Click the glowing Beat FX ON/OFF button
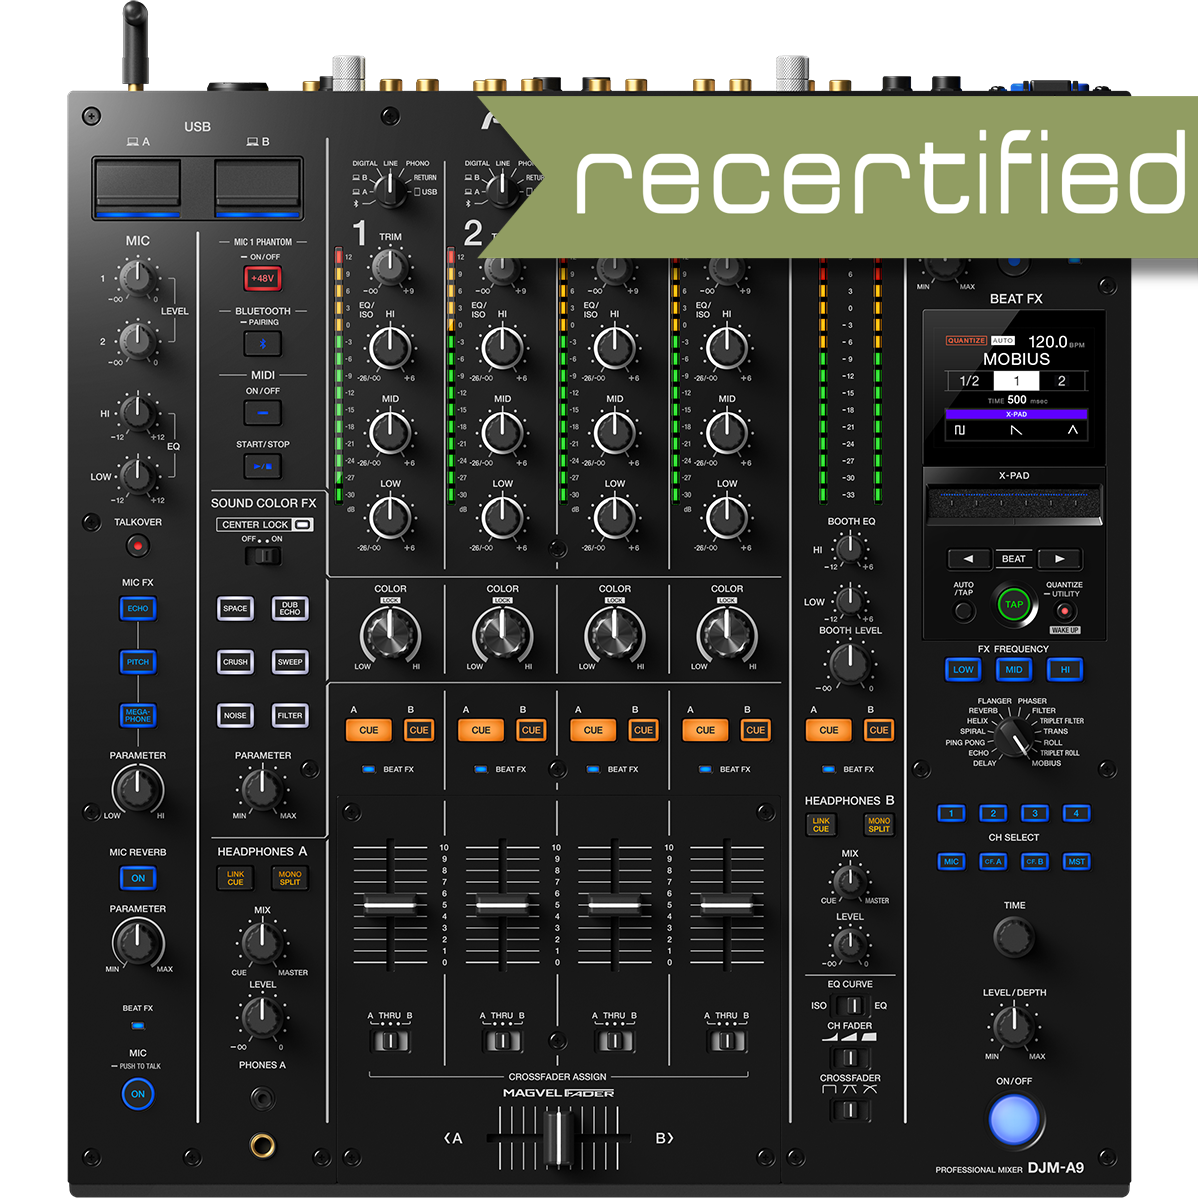 1014,1120
